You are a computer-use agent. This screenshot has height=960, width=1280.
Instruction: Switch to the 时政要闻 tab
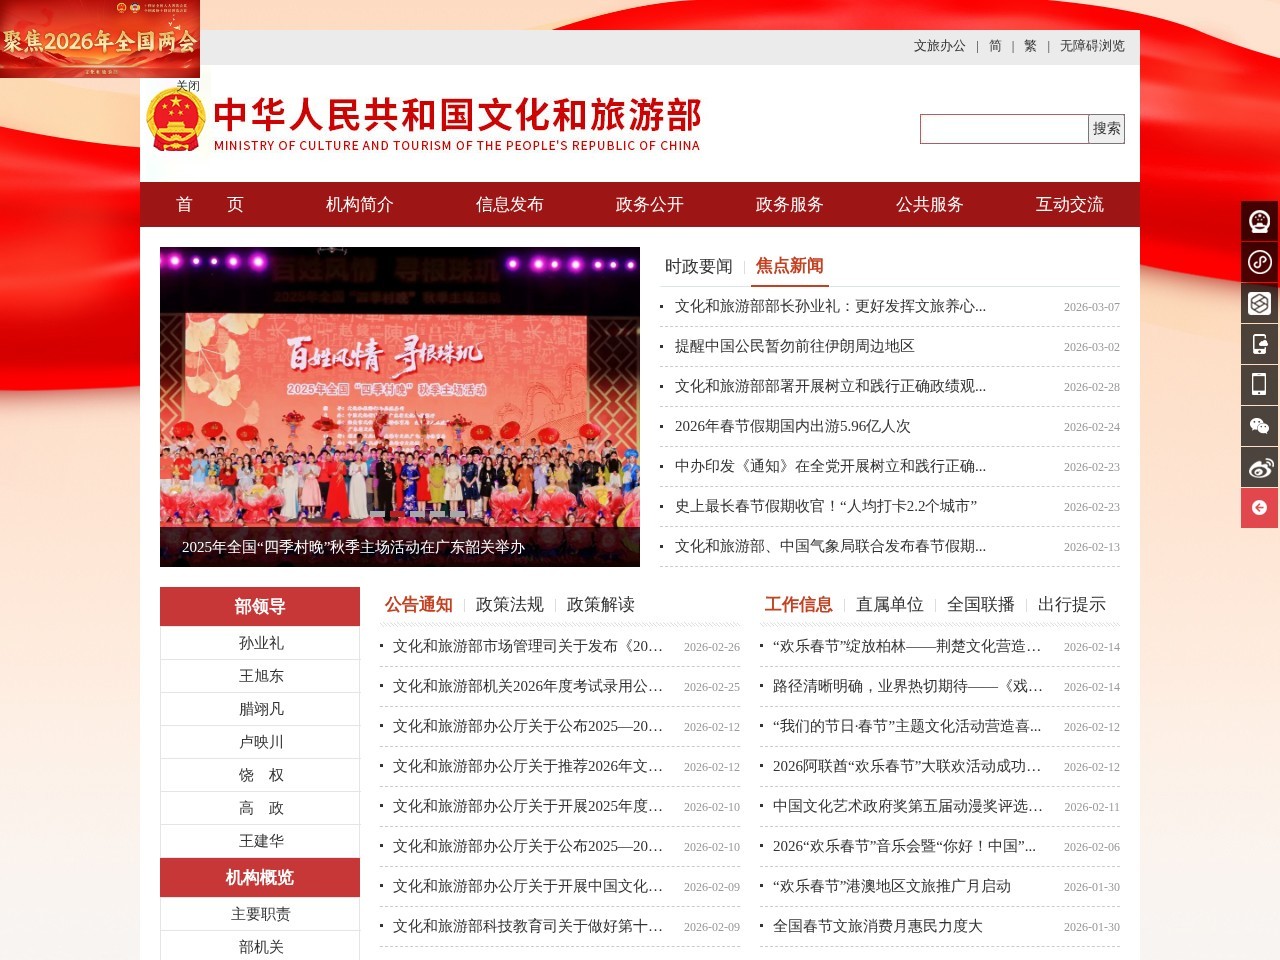(698, 266)
